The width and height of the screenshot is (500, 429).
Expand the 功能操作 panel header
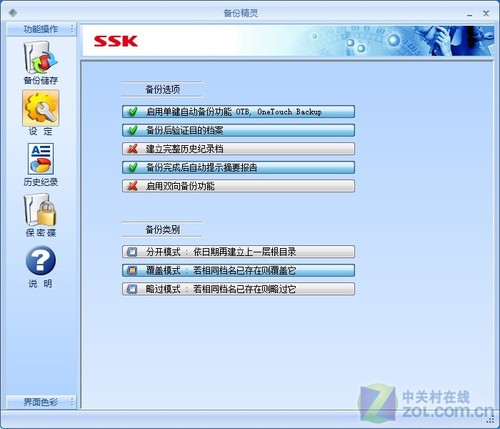(41, 29)
